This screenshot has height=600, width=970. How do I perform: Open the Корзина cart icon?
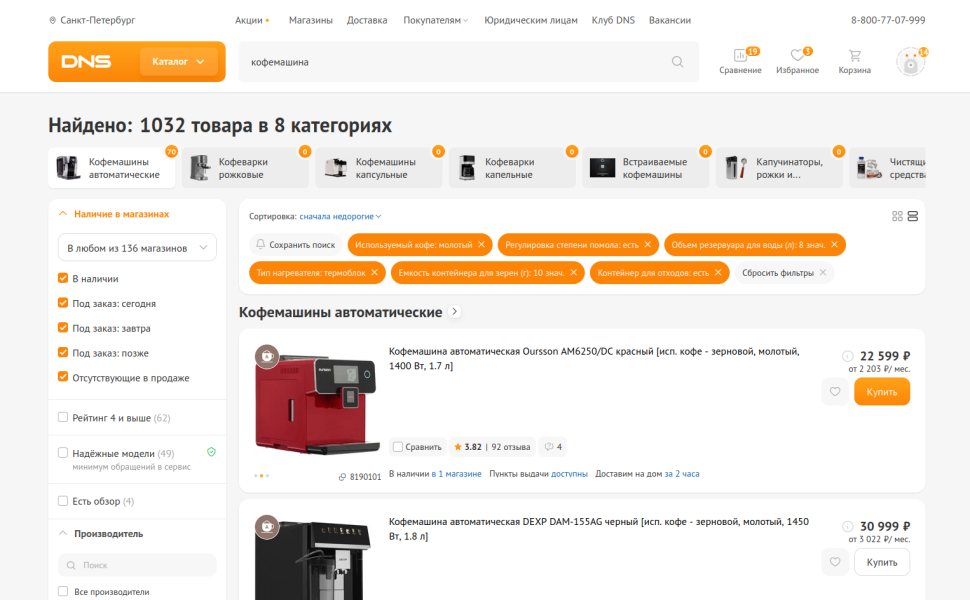pos(854,61)
